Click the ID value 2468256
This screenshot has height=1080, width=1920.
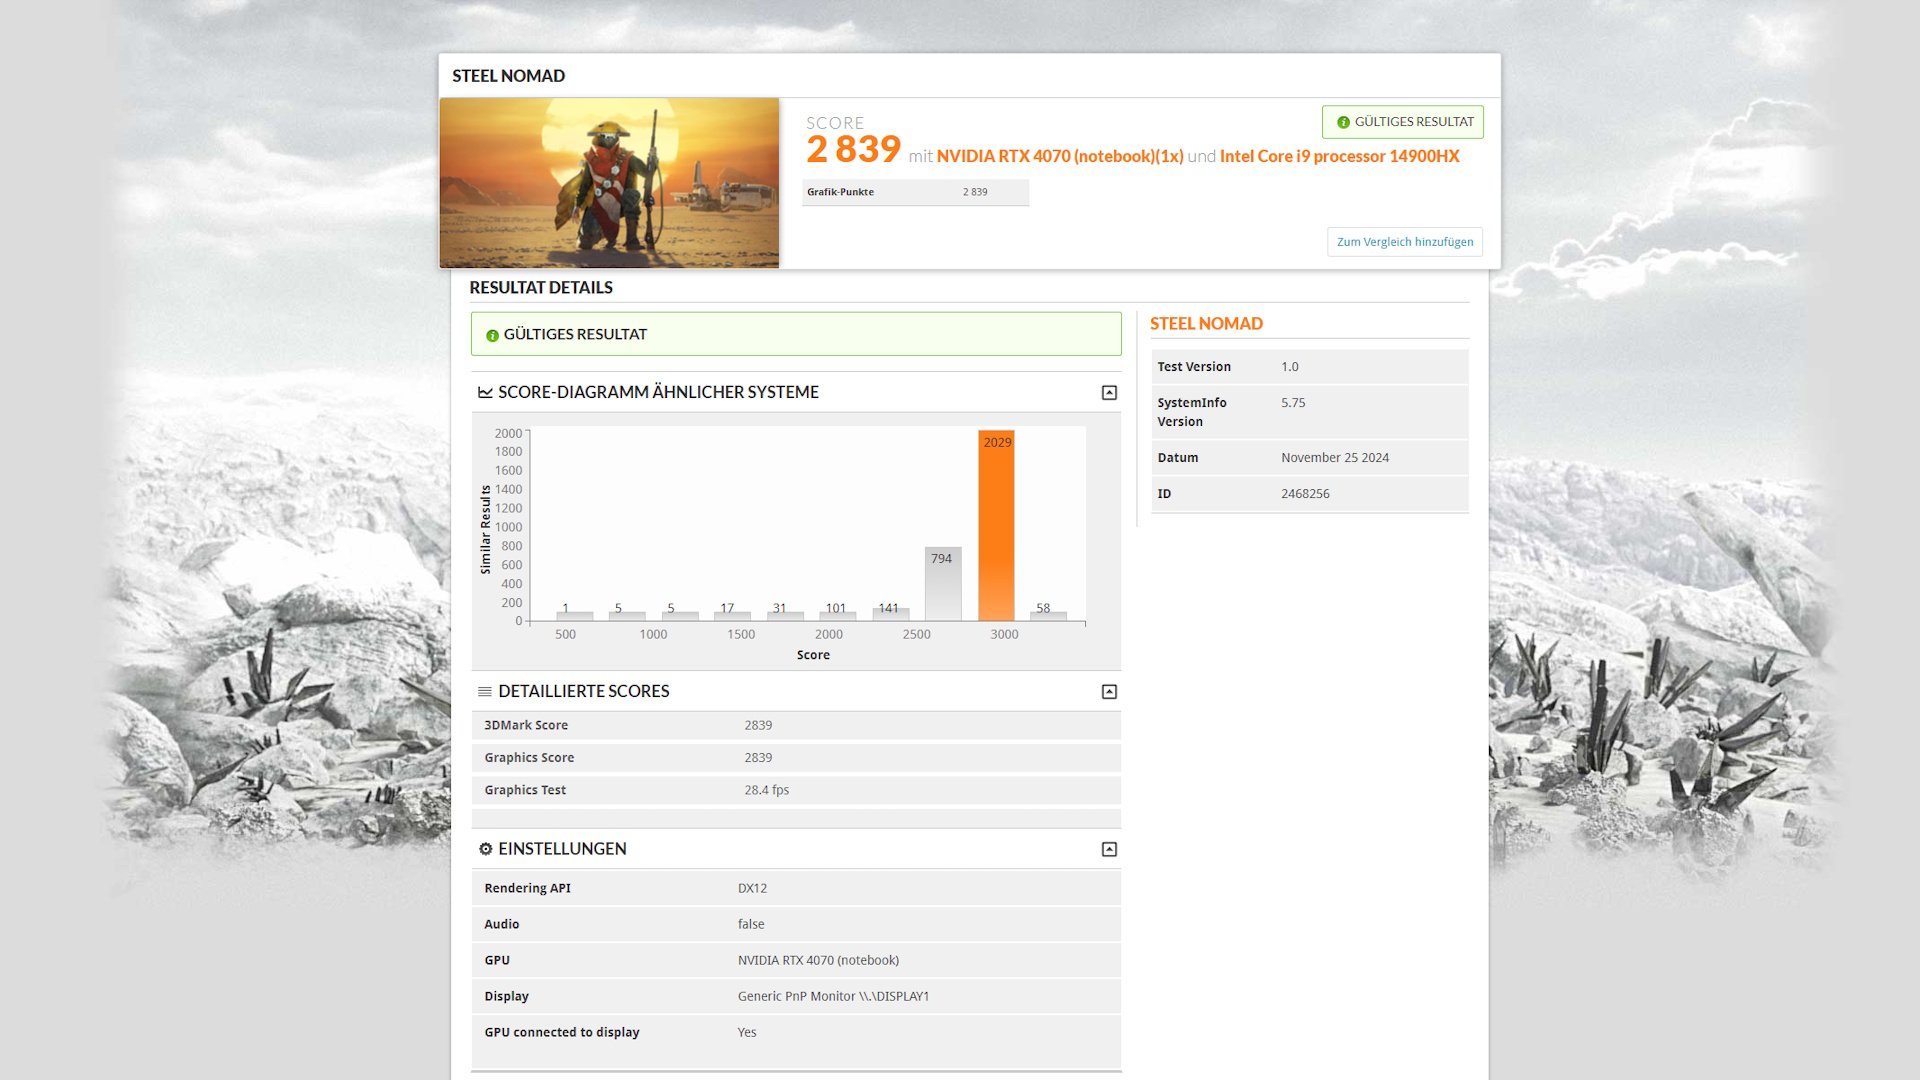click(1305, 494)
